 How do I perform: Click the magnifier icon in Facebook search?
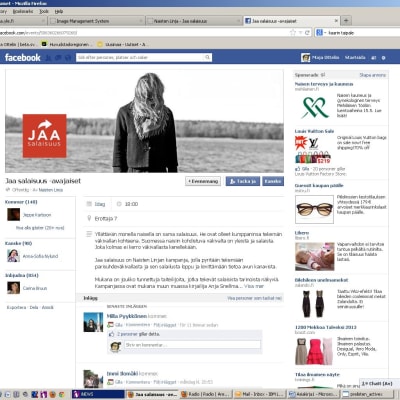click(x=207, y=57)
